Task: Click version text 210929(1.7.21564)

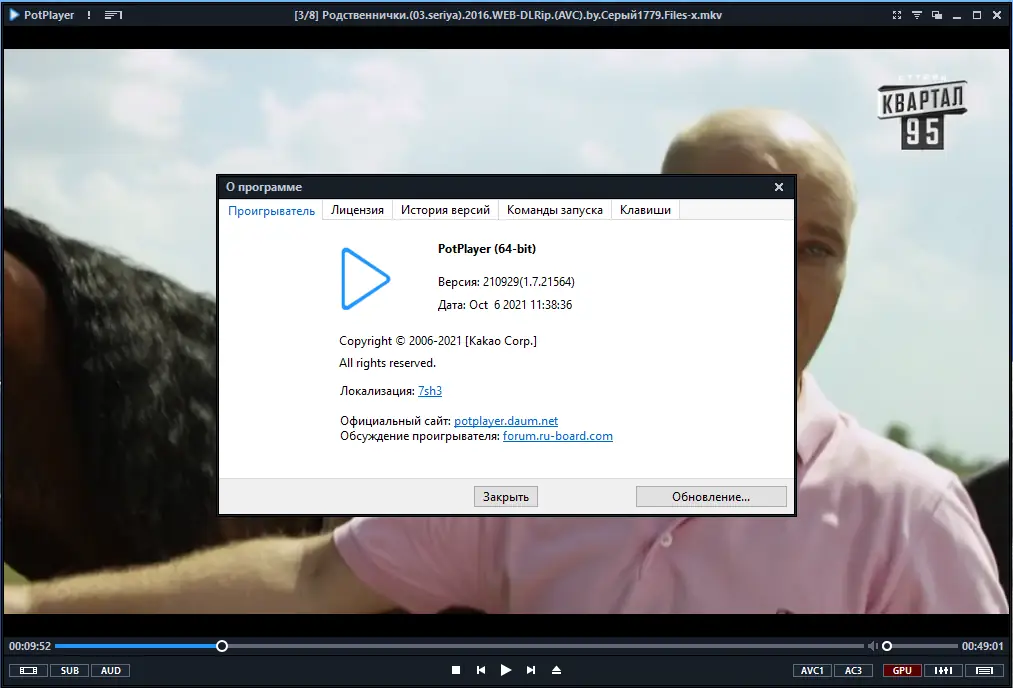Action: tap(528, 282)
